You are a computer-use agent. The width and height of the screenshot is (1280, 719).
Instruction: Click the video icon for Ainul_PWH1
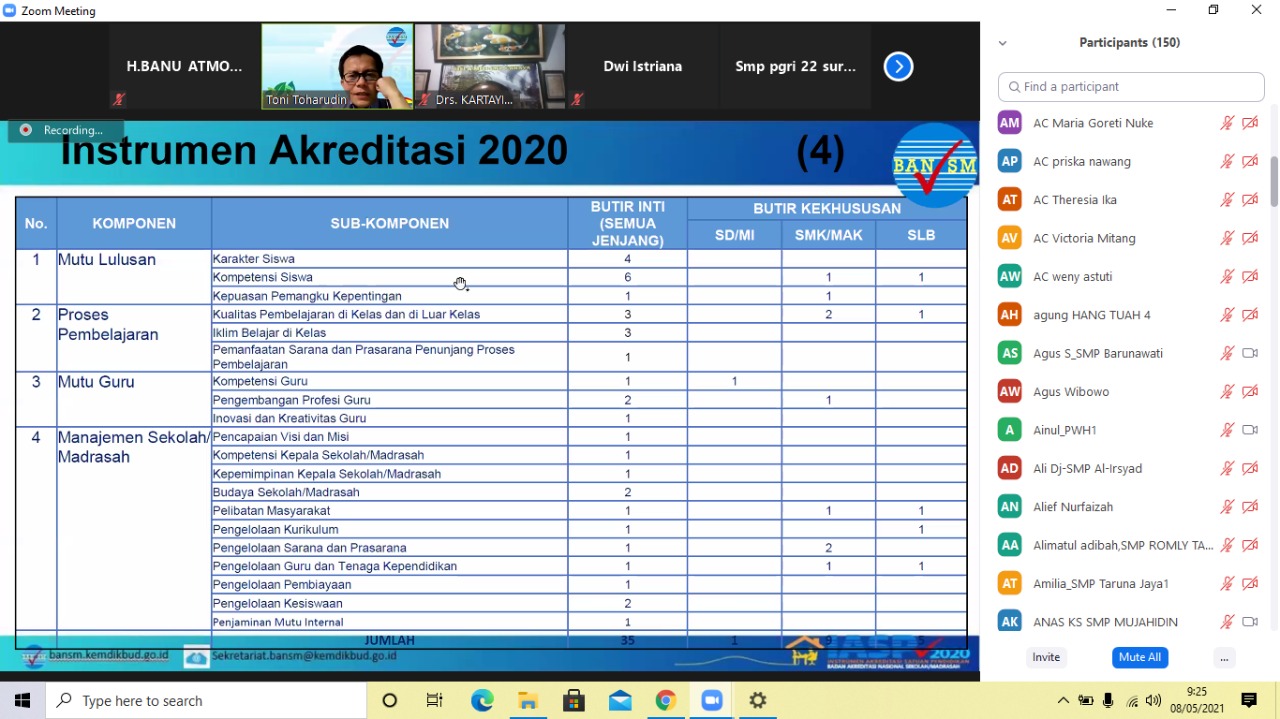[x=1250, y=430]
